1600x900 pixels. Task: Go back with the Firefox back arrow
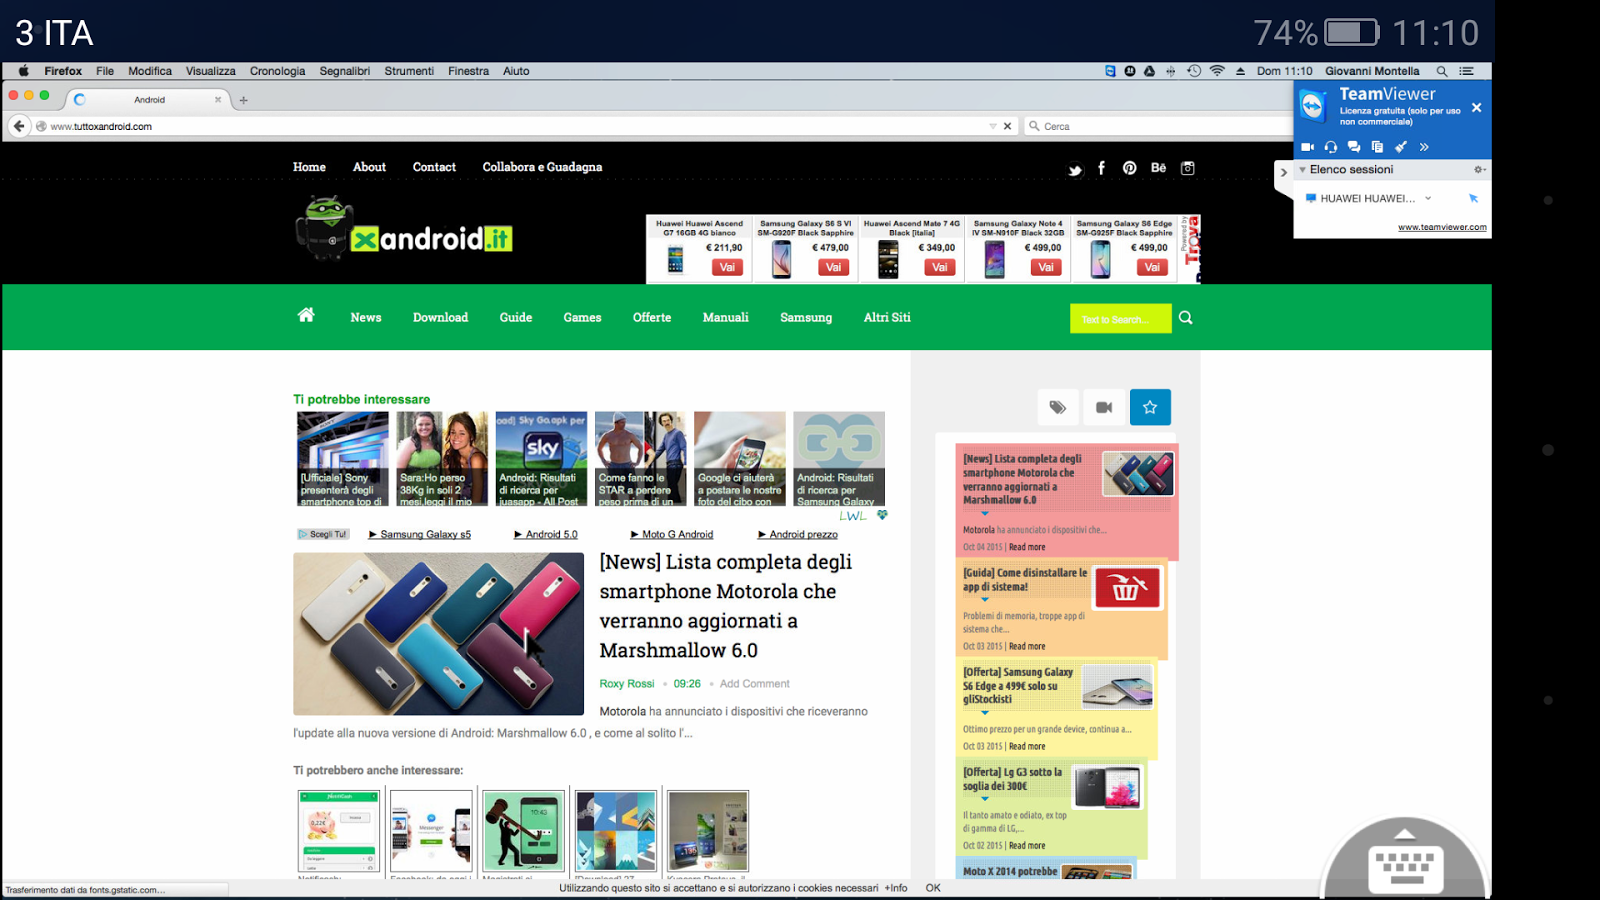(19, 126)
